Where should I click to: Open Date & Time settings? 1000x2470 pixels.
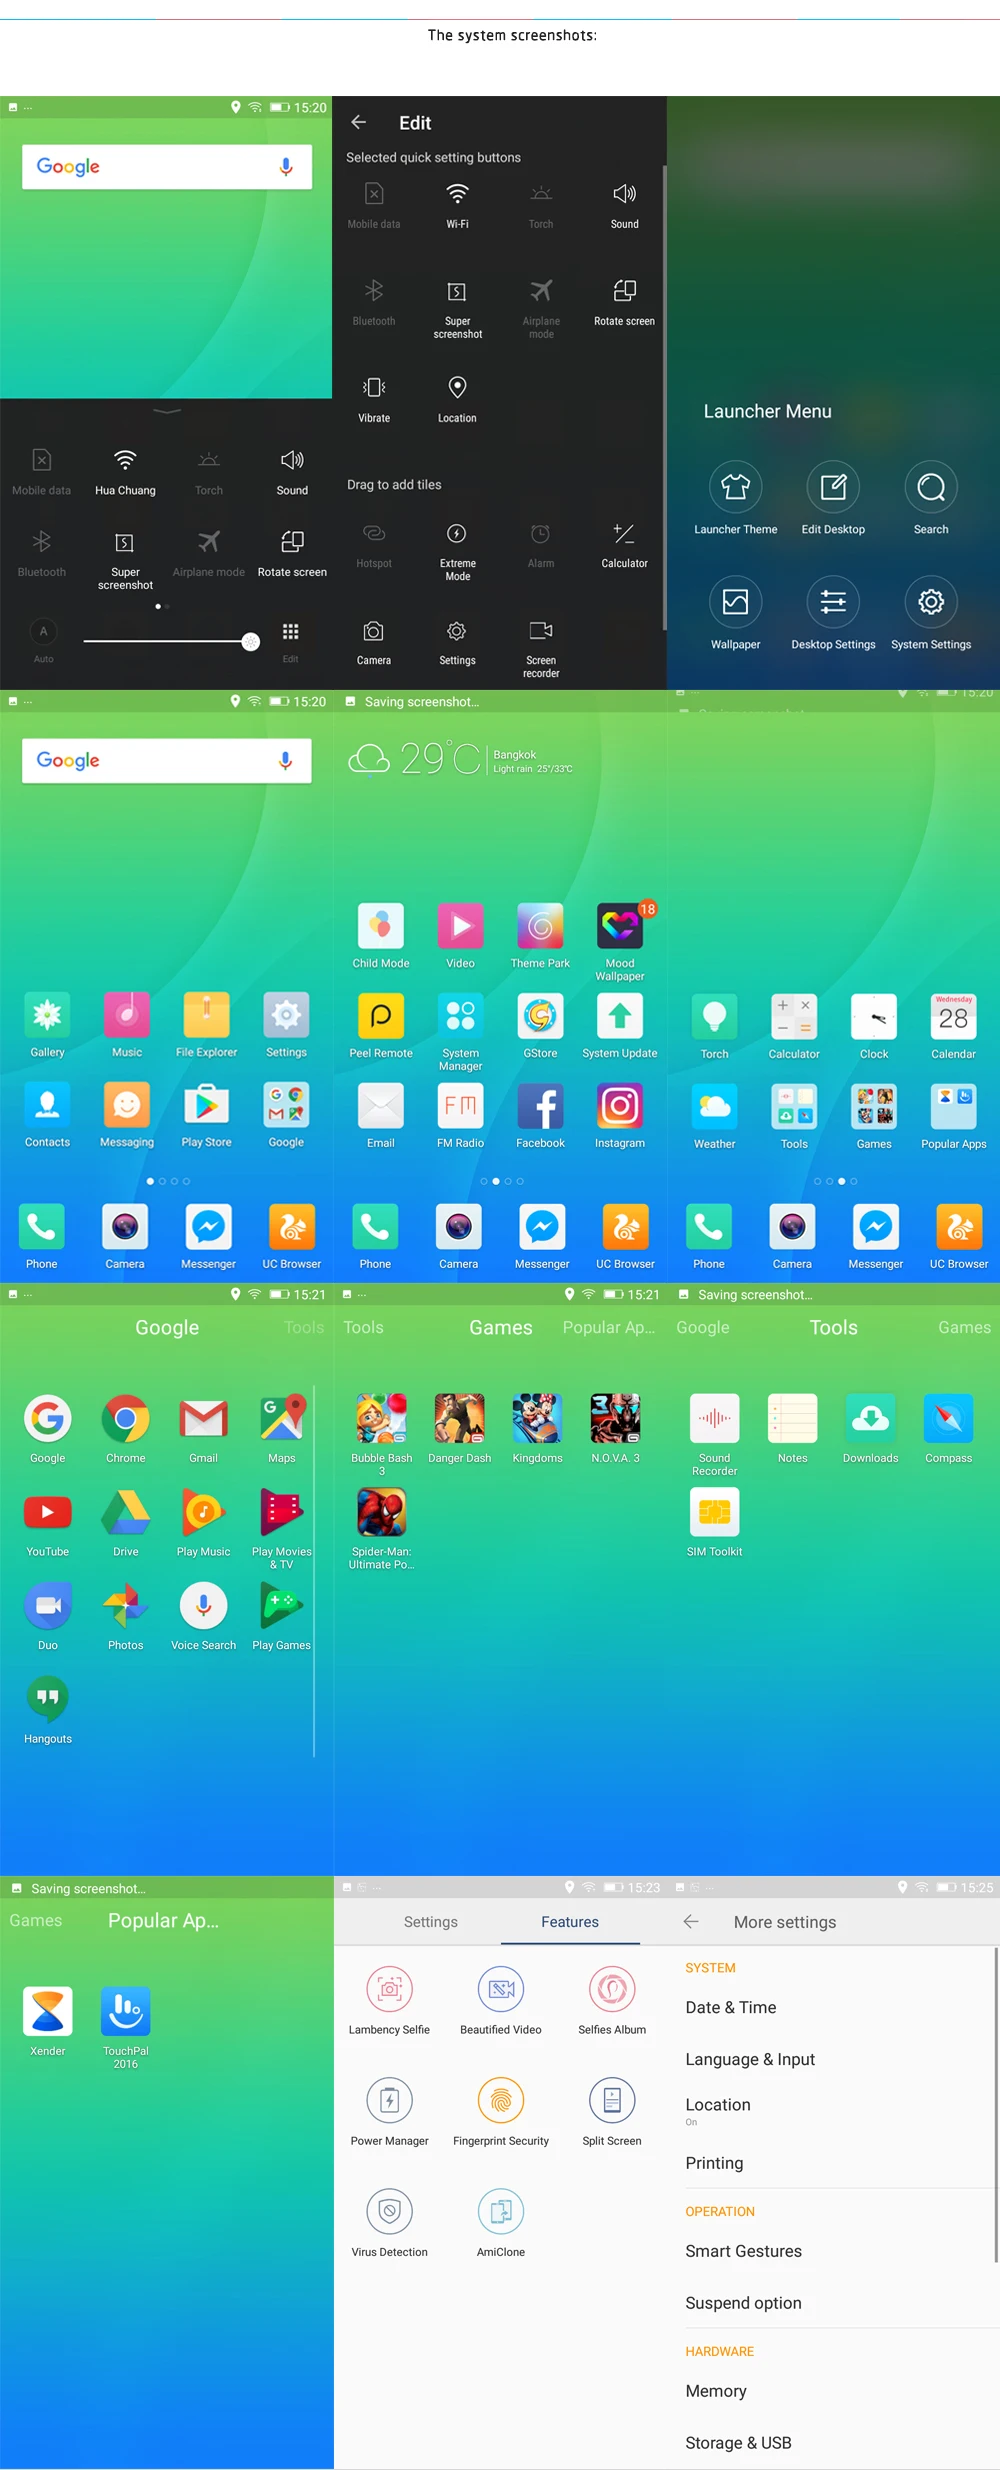click(x=835, y=2007)
